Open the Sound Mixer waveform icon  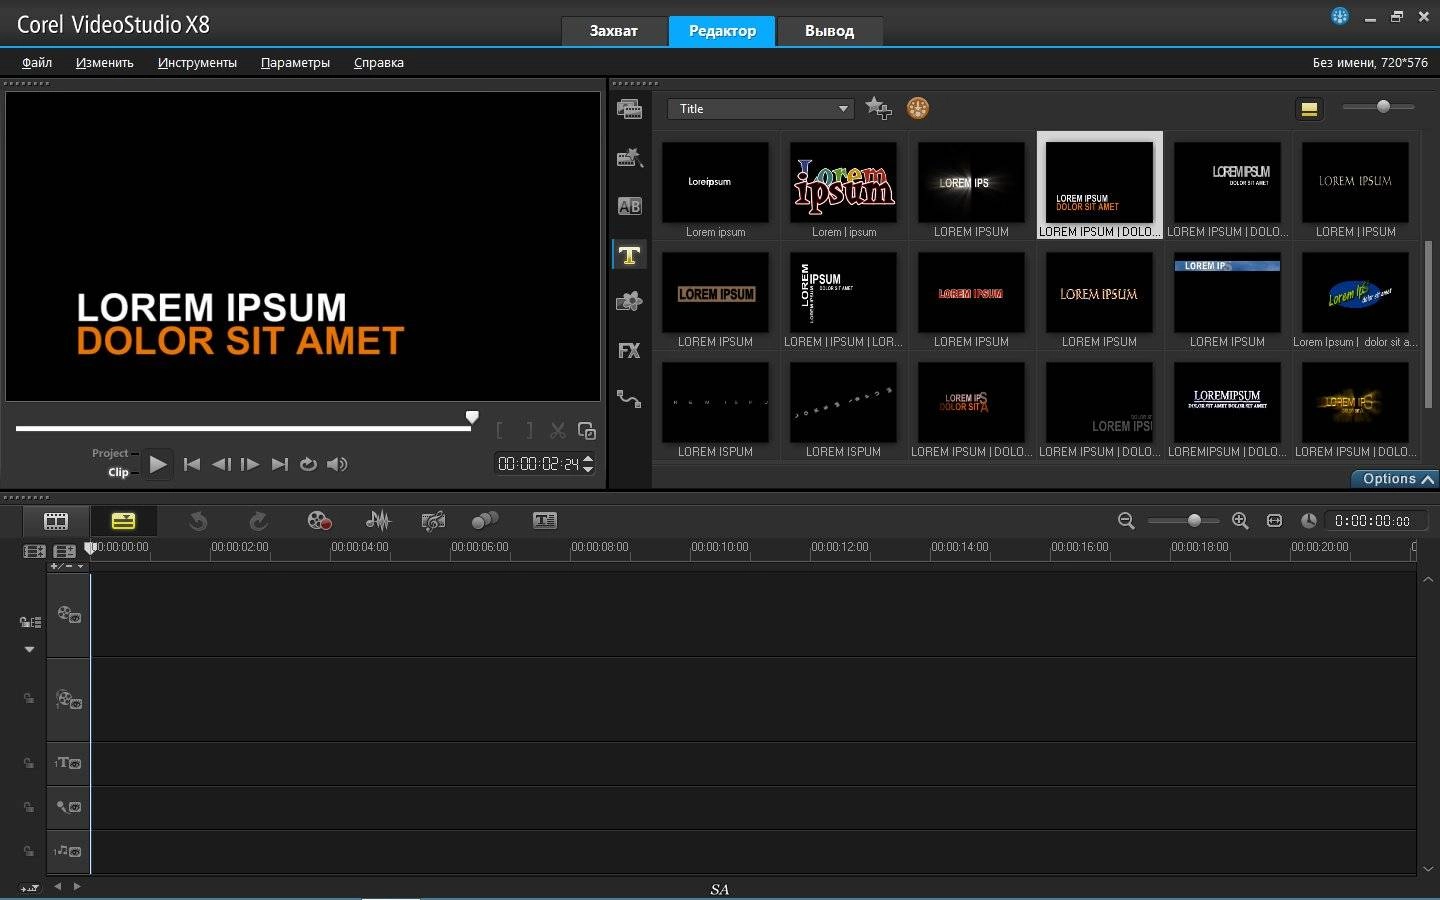pos(378,521)
